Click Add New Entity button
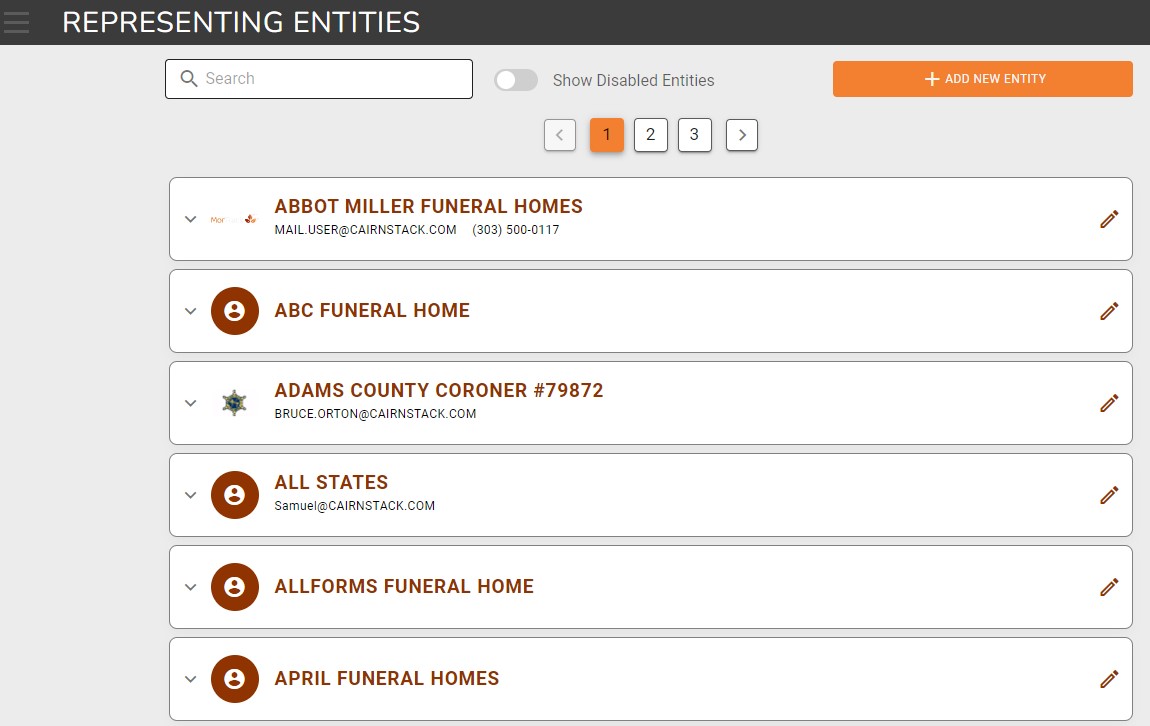 pyautogui.click(x=982, y=79)
